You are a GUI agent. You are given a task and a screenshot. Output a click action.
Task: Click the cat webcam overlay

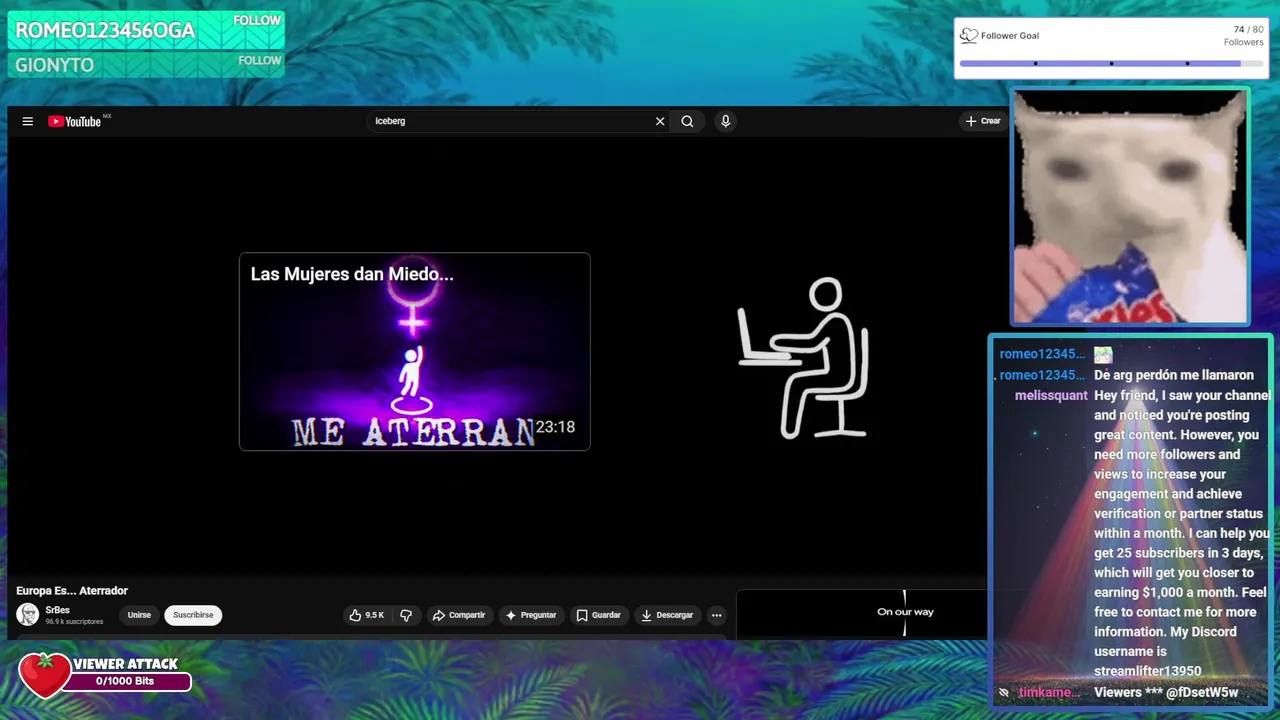pos(1130,207)
